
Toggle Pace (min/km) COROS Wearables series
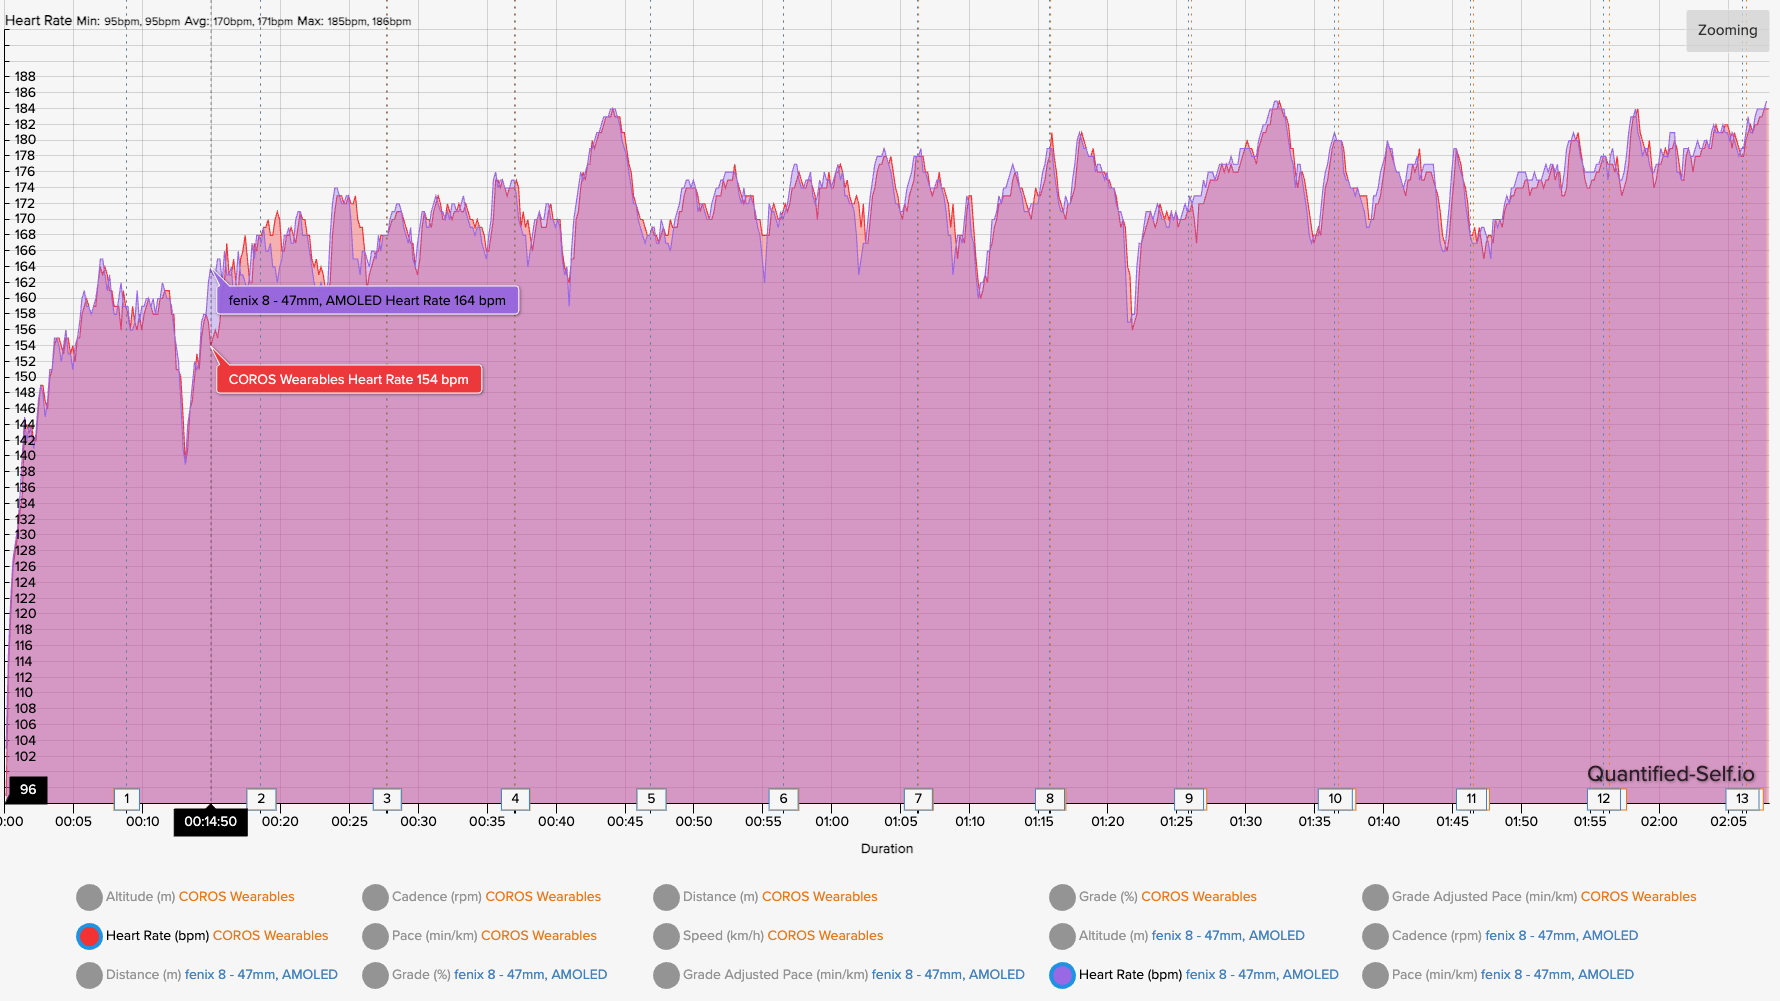(x=479, y=936)
